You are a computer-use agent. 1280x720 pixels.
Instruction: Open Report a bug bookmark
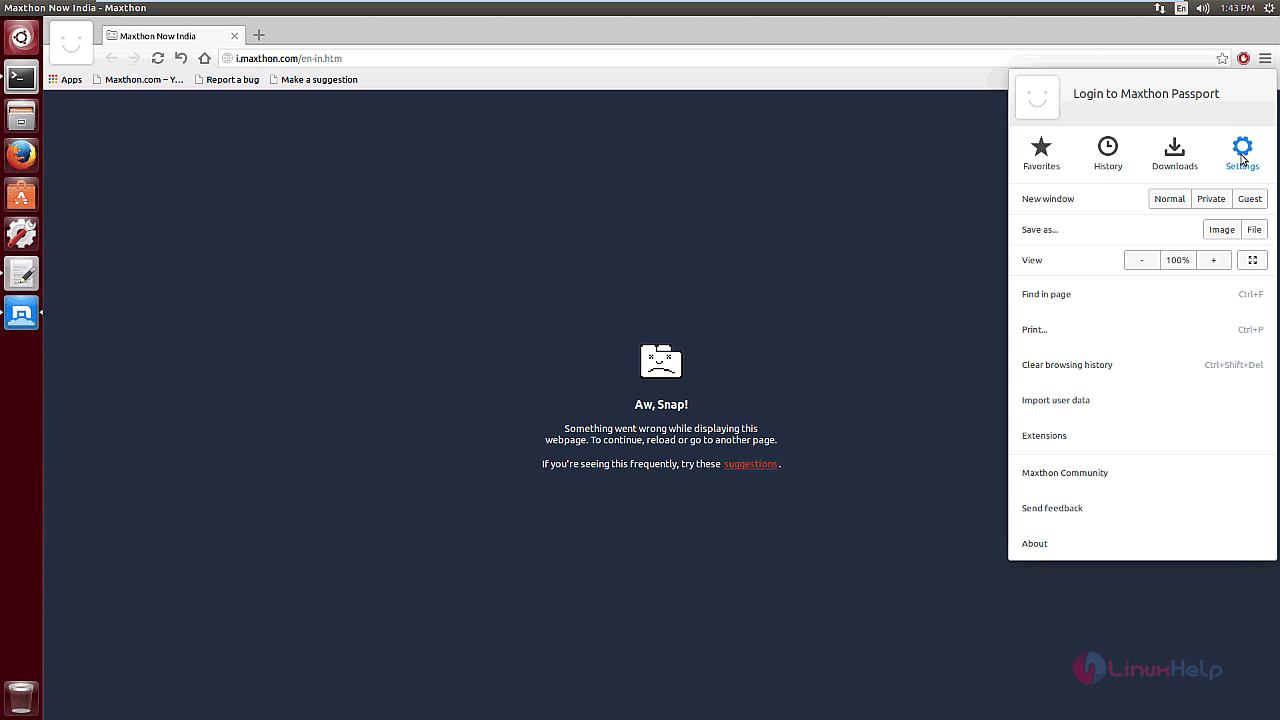point(226,79)
